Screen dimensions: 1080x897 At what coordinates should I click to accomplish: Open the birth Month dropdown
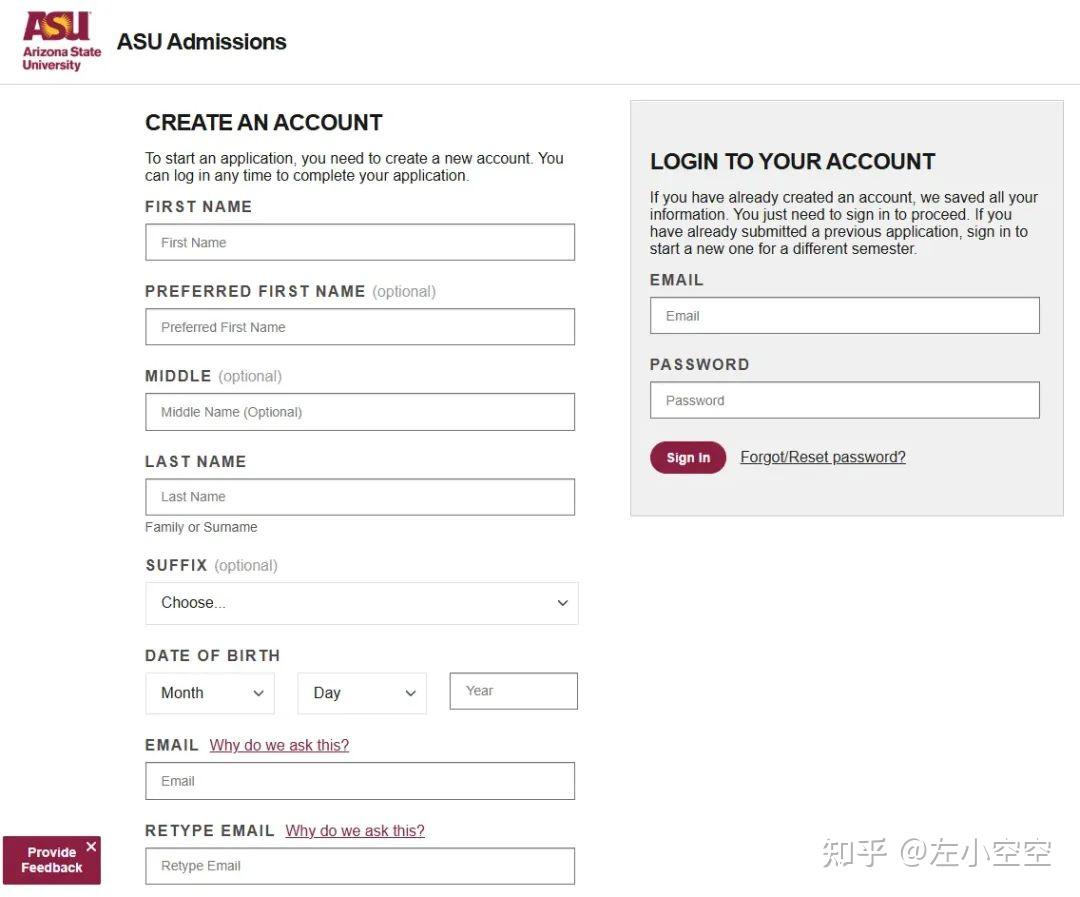210,693
